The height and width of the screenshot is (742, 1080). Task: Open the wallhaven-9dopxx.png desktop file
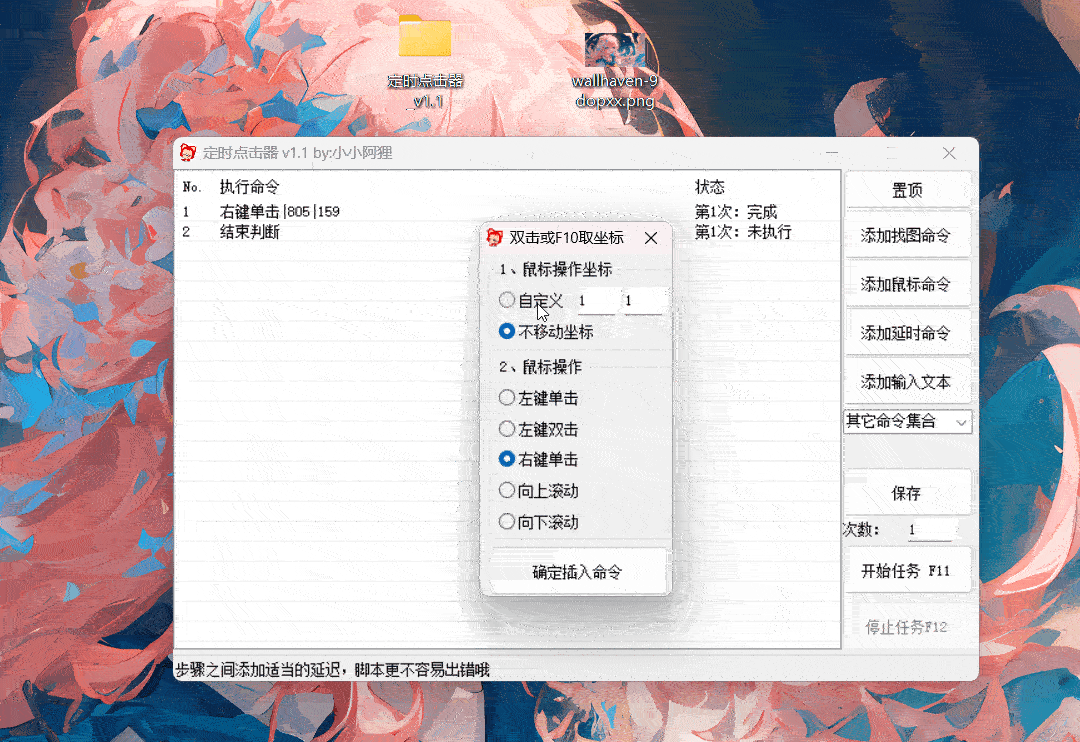click(614, 70)
